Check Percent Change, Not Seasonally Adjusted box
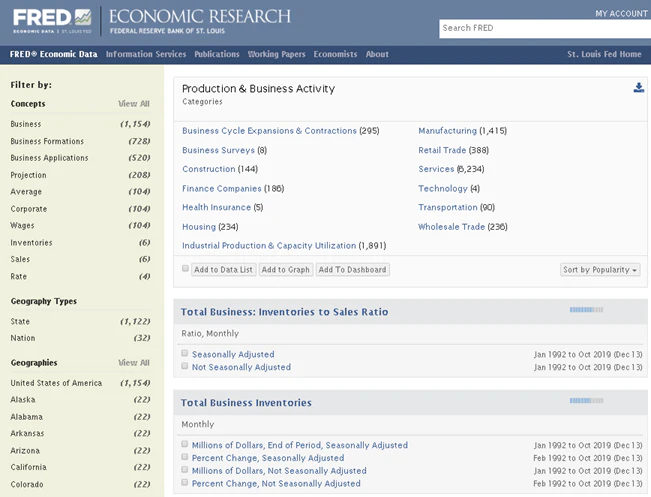651x497 pixels. coord(185,483)
